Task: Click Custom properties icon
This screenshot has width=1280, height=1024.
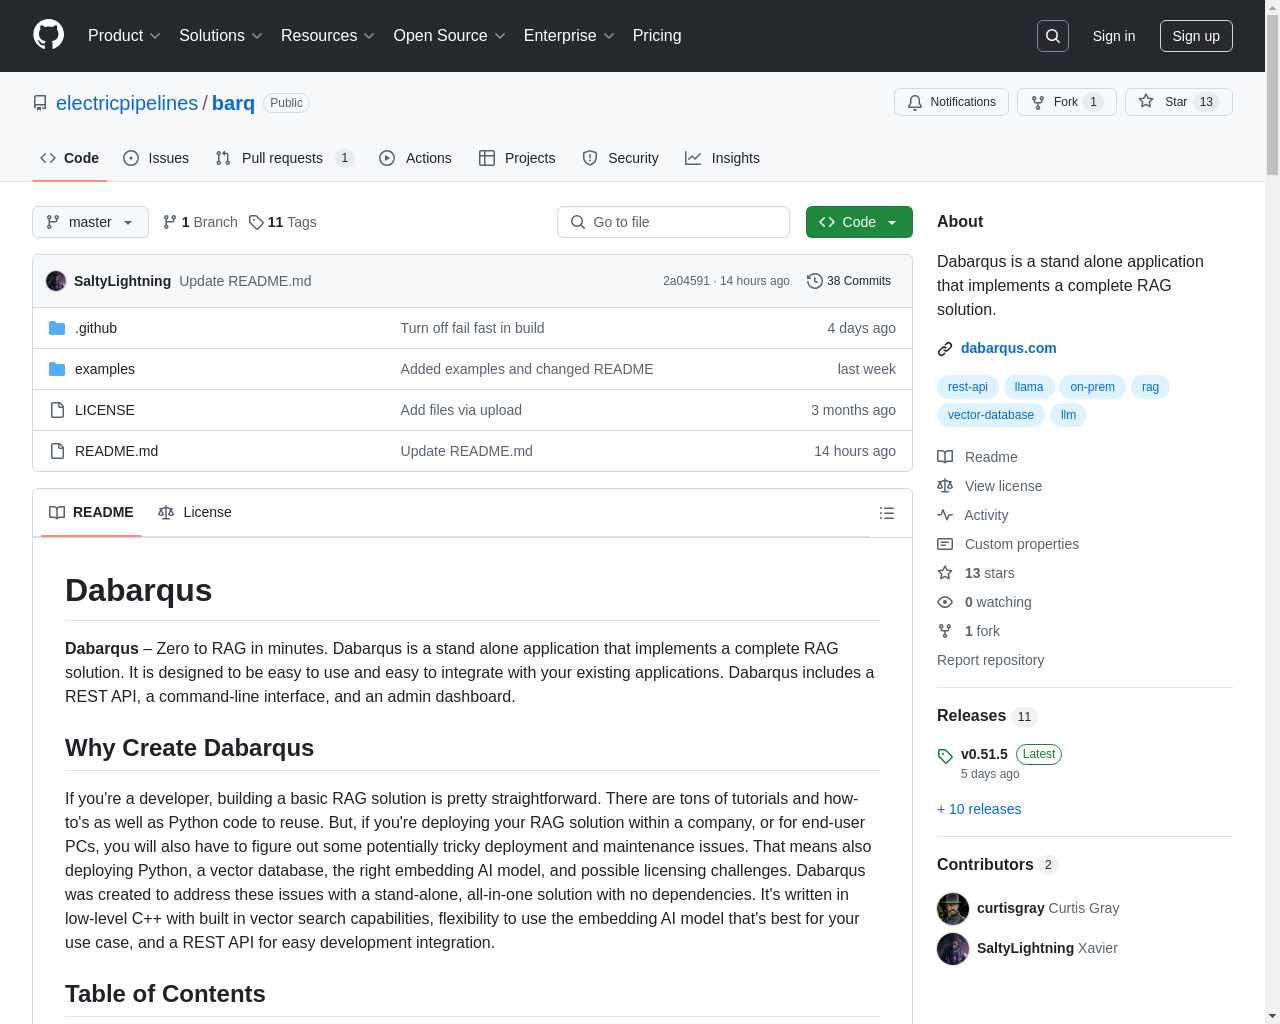Action: (x=945, y=544)
